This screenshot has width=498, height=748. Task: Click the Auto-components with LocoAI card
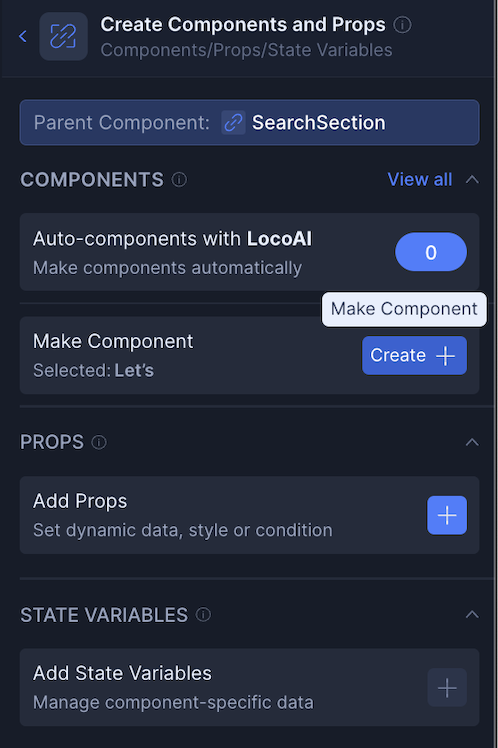pos(249,252)
